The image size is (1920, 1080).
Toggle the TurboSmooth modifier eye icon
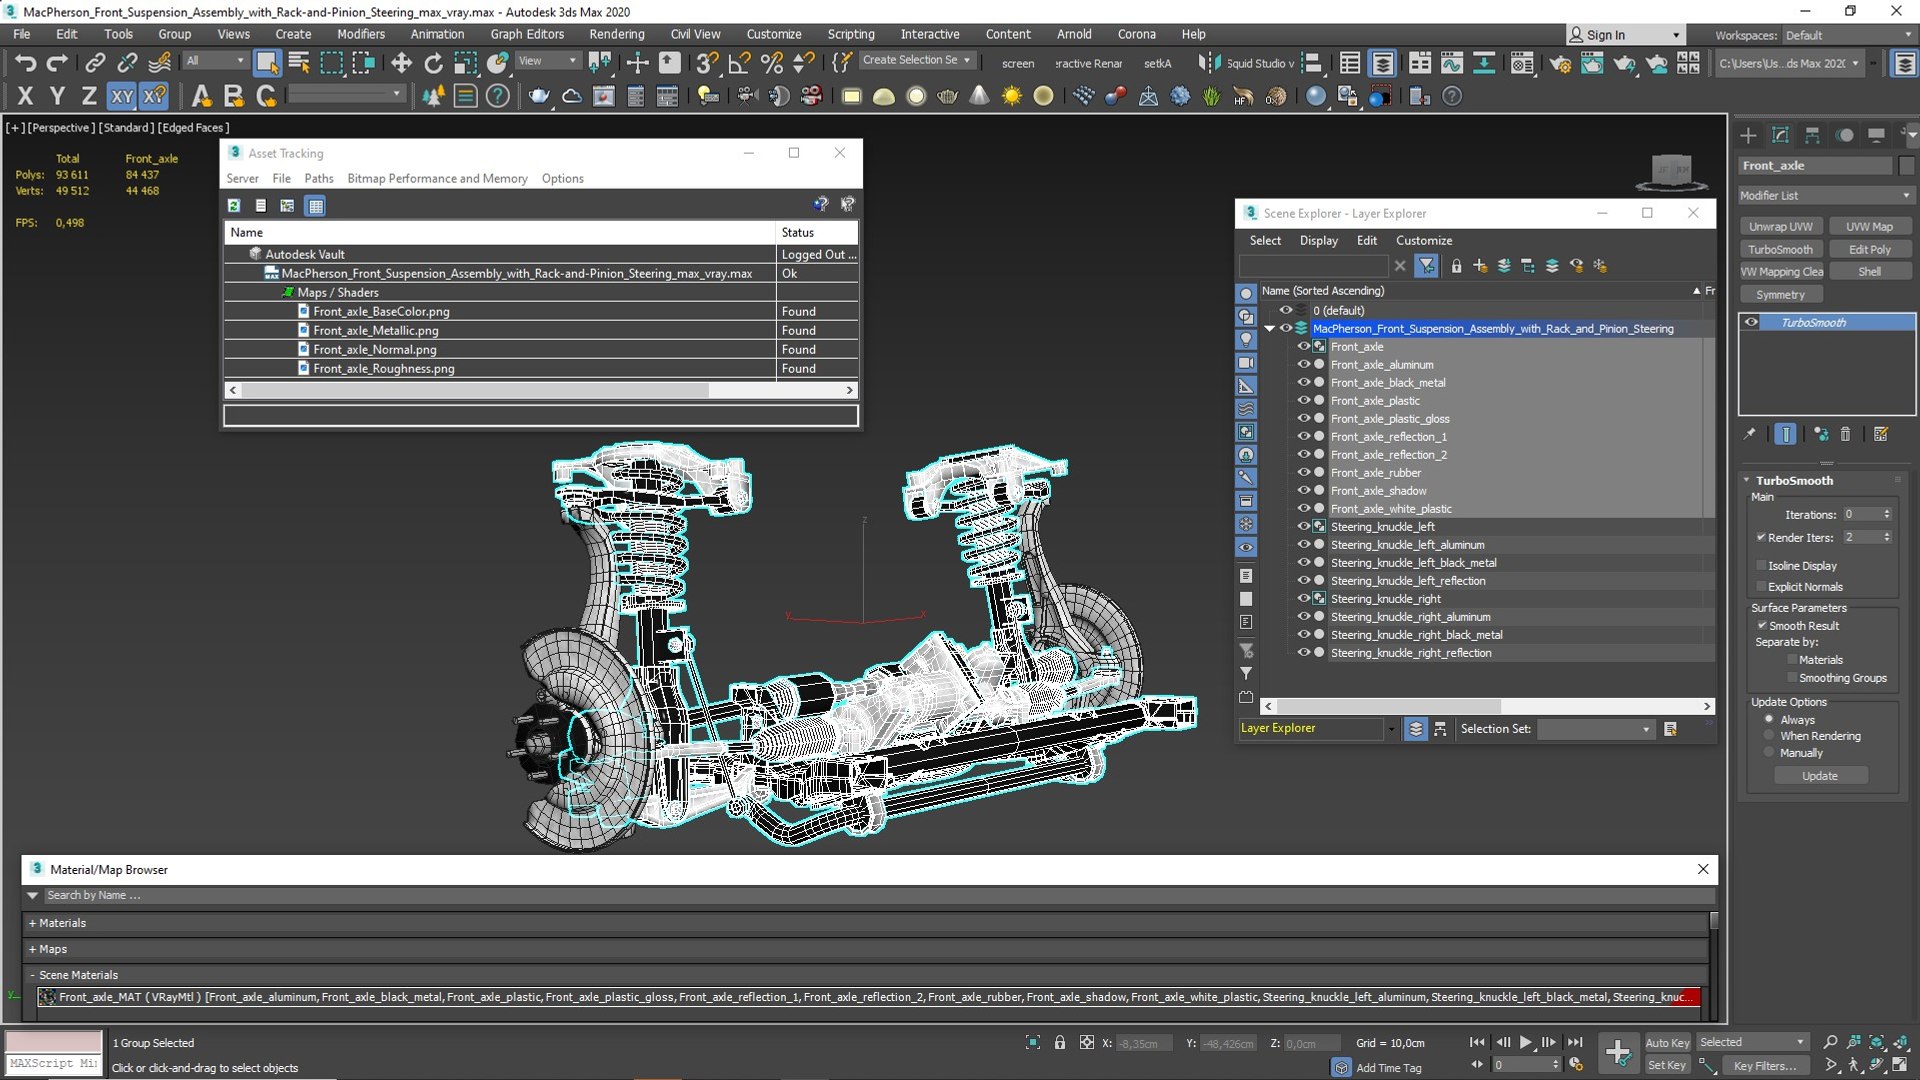pyautogui.click(x=1751, y=322)
